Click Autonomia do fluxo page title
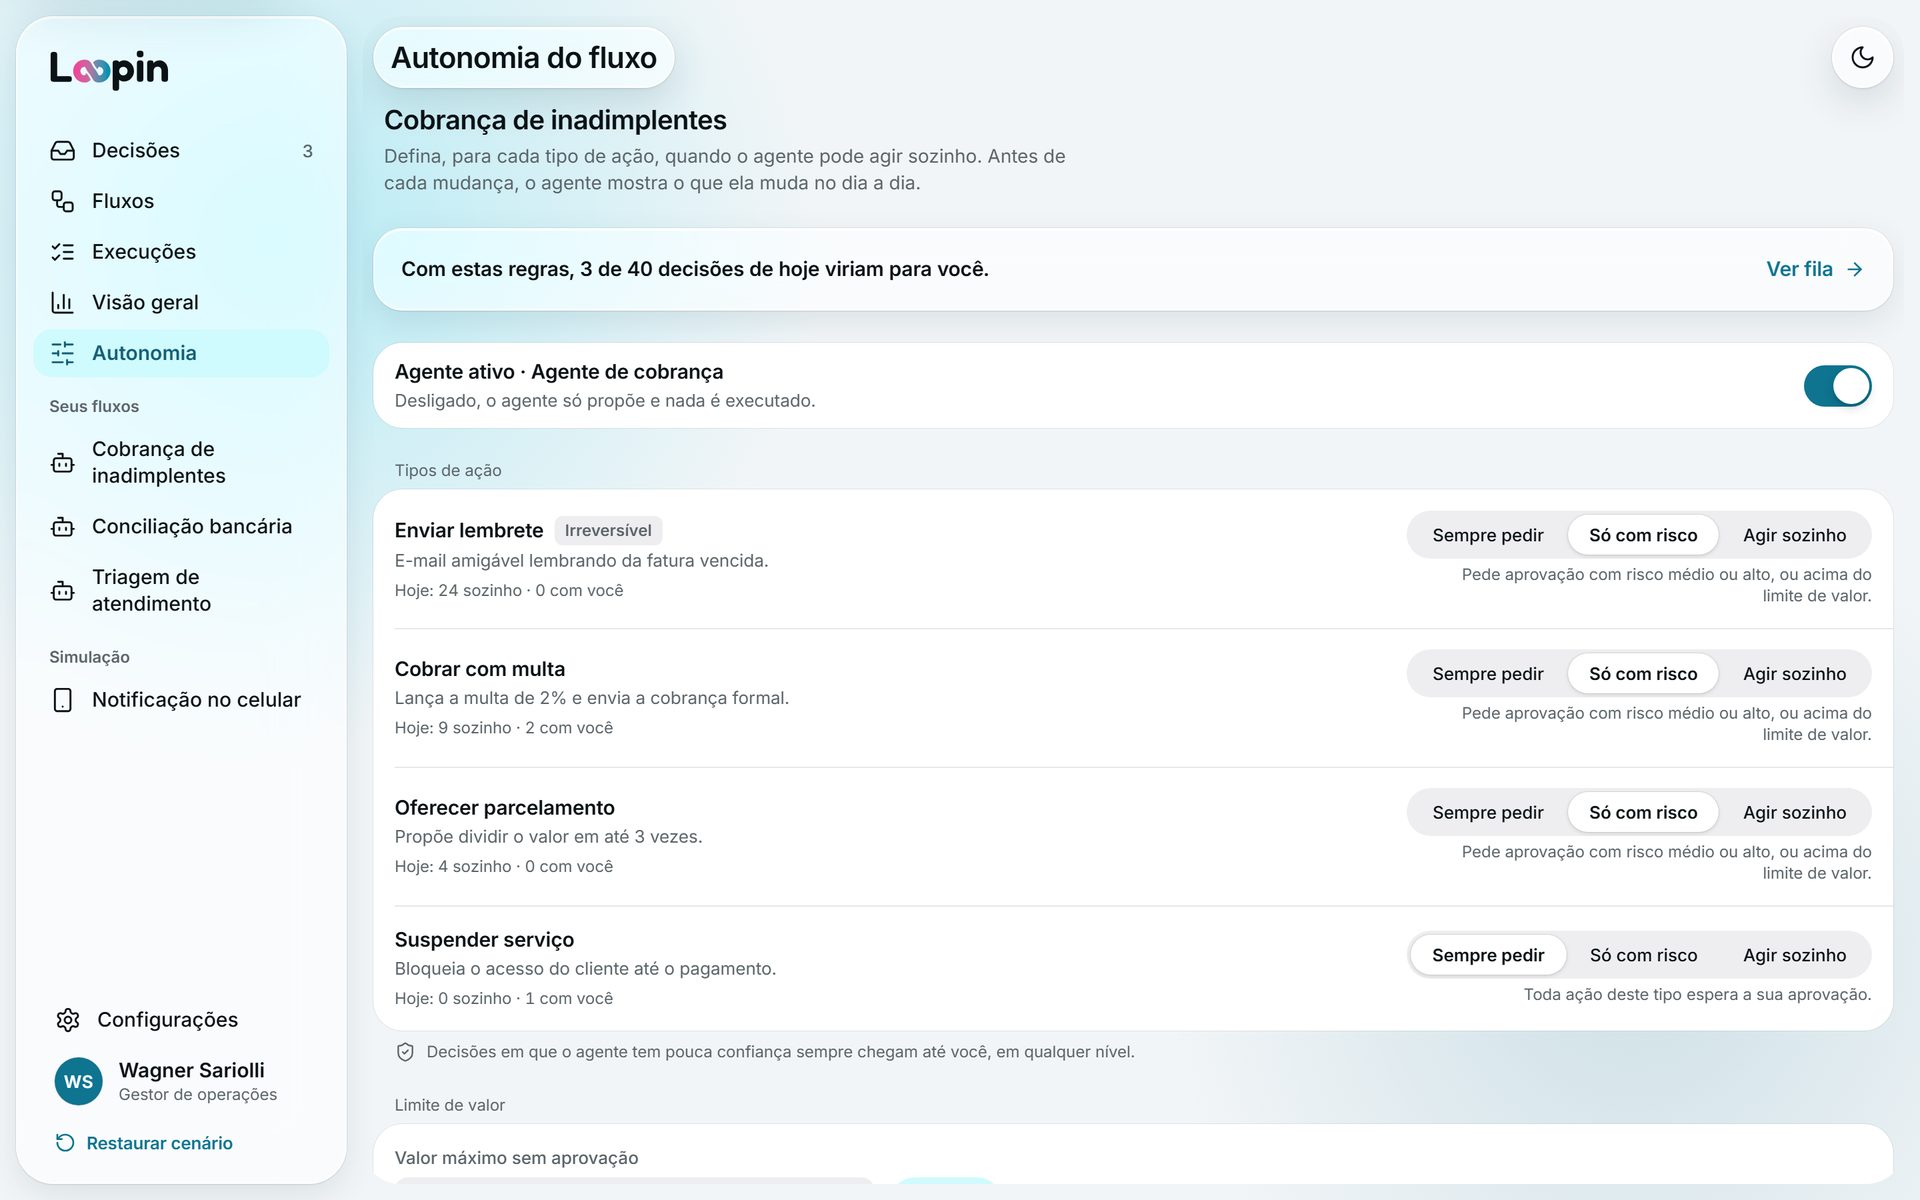This screenshot has width=1920, height=1200. pos(524,58)
